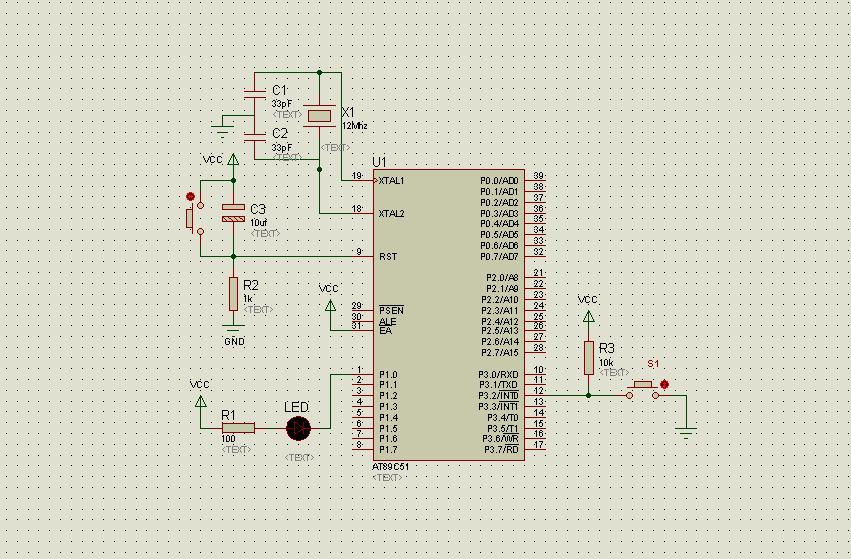Click the <TEXT> placeholder under R3
Image resolution: width=851 pixels, height=559 pixels.
(x=614, y=372)
